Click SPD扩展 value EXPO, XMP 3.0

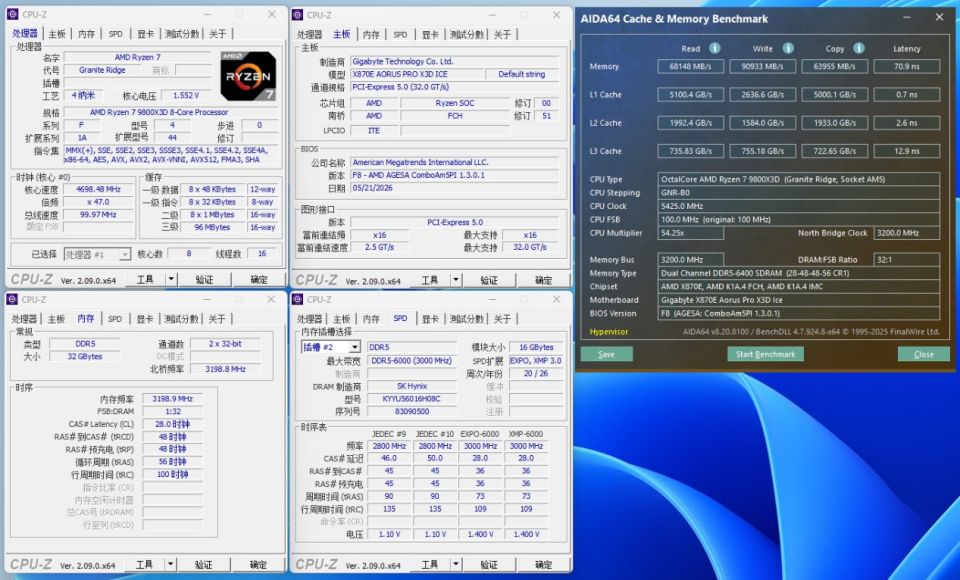(535, 361)
